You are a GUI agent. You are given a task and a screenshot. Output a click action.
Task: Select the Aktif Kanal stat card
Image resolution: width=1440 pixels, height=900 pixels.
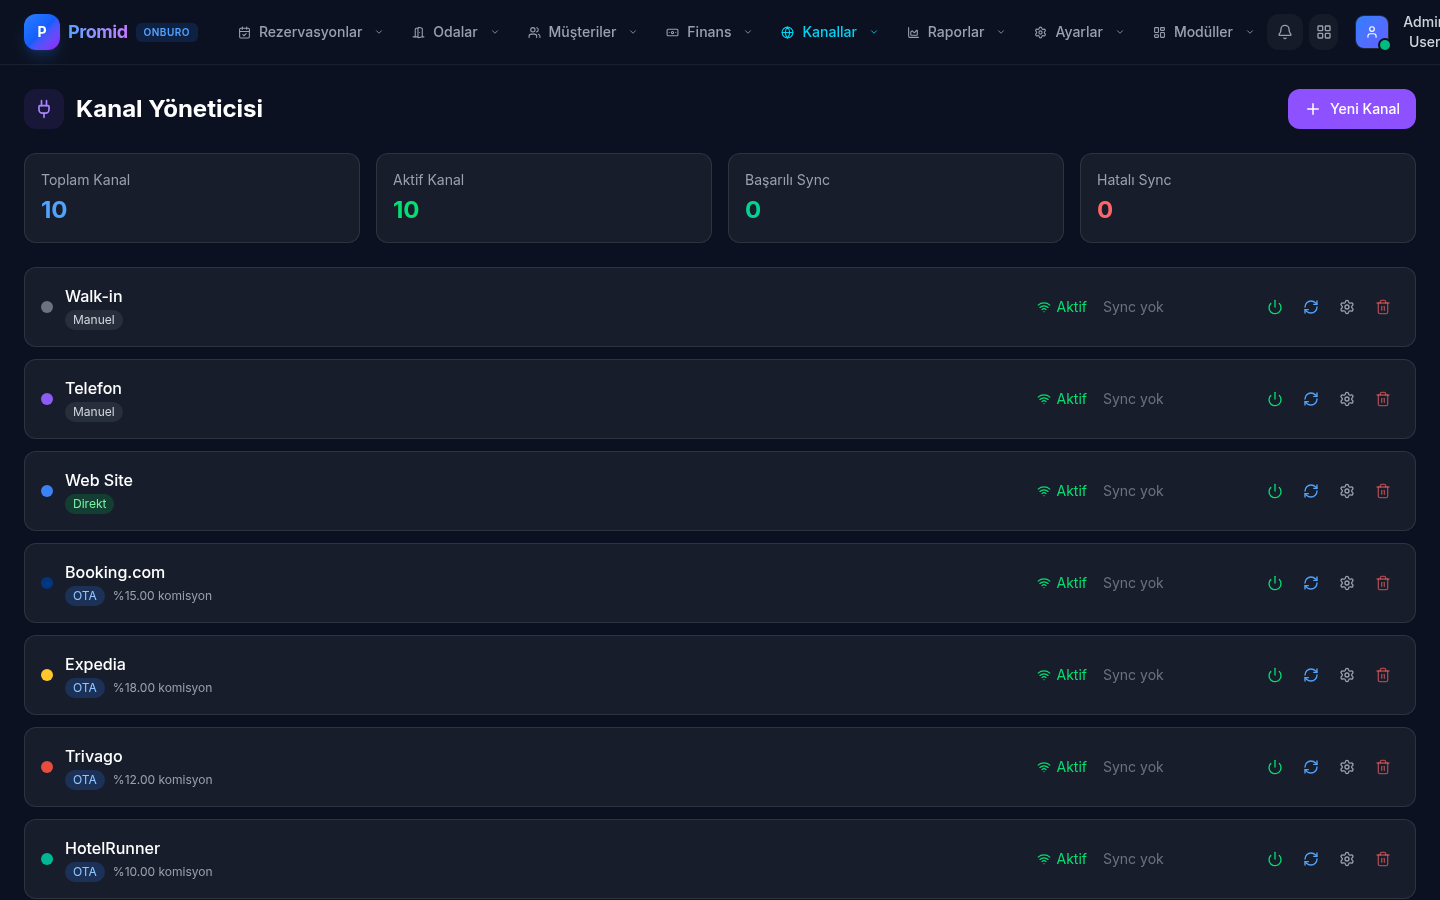(x=544, y=198)
